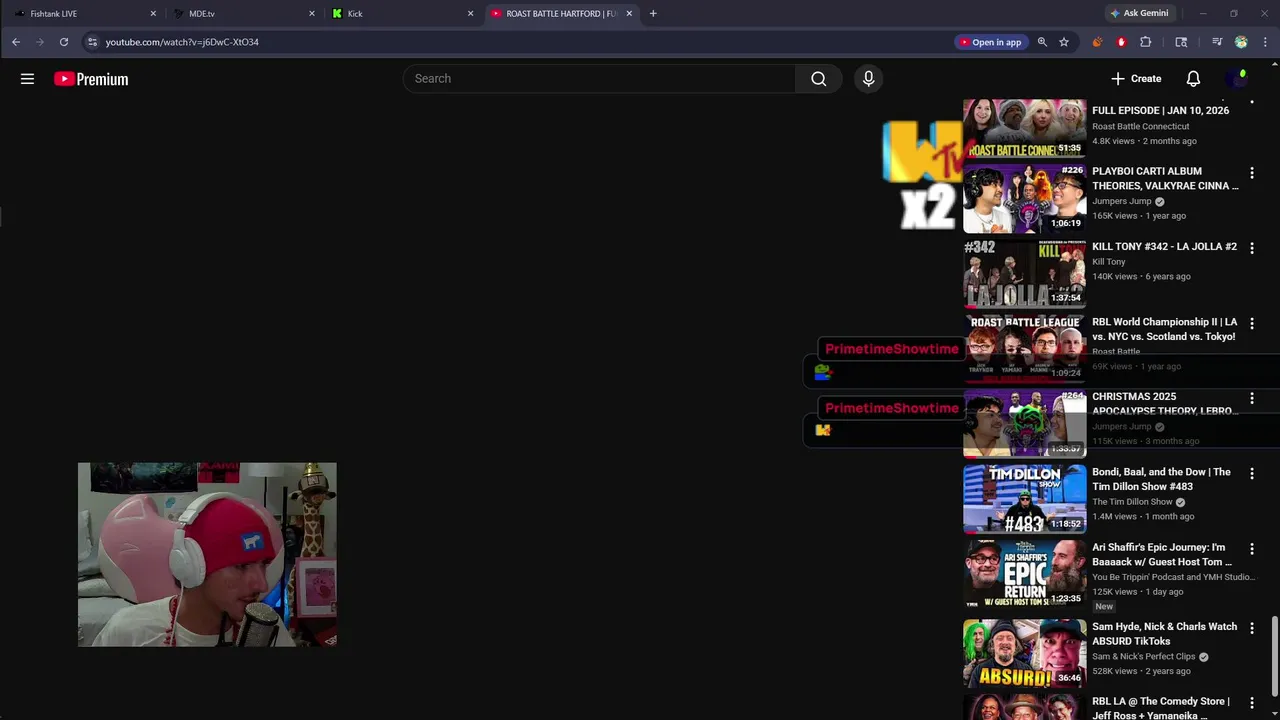The width and height of the screenshot is (1280, 720).
Task: Close the MDE.tv tab
Action: (312, 14)
